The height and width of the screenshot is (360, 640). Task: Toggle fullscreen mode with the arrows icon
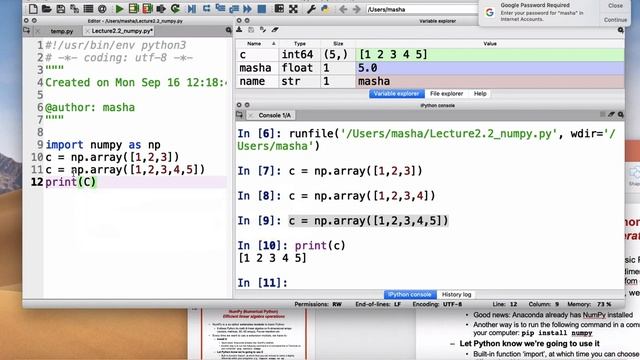(293, 9)
